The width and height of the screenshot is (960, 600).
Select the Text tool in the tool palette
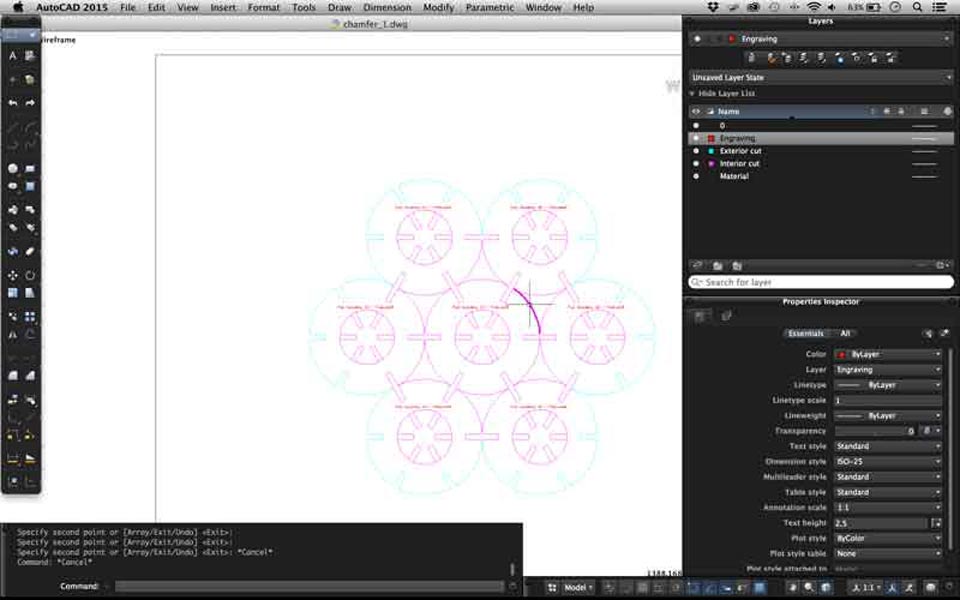(x=13, y=56)
